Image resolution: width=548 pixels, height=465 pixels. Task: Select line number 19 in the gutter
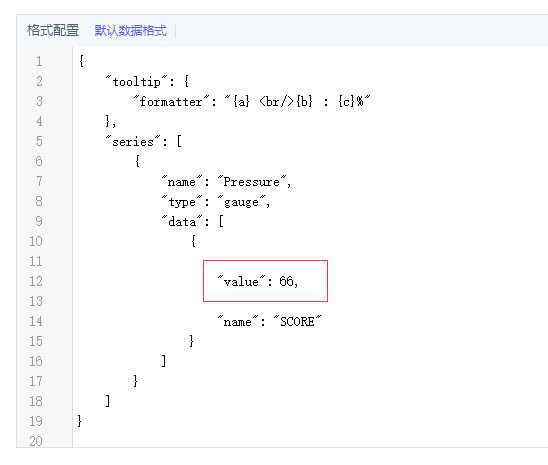[36, 421]
